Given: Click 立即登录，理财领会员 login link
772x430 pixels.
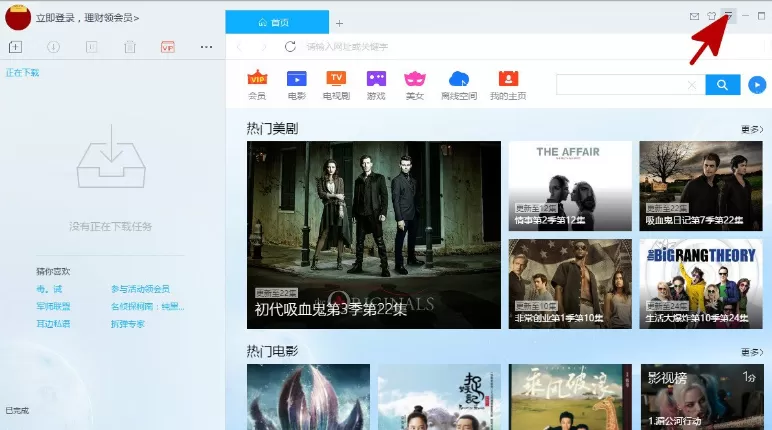Looking at the screenshot, I should pos(87,18).
